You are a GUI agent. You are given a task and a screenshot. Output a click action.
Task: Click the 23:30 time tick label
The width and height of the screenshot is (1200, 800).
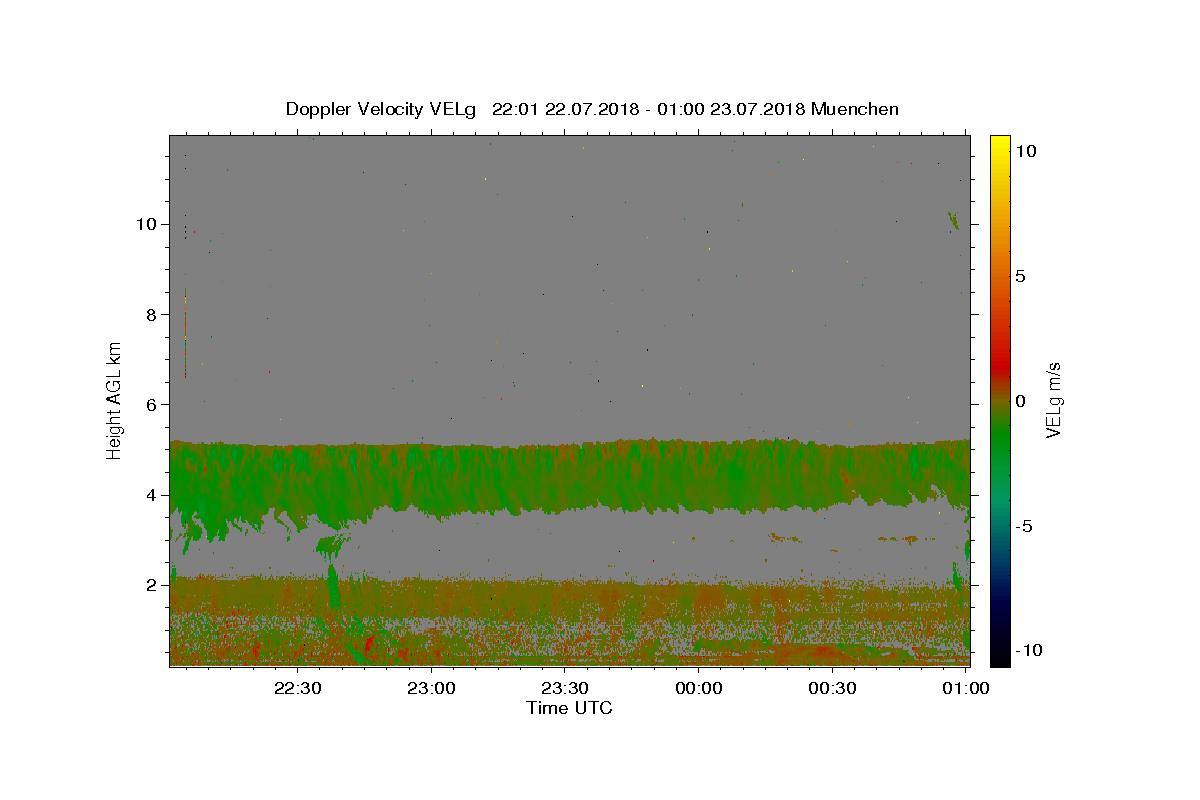[x=565, y=688]
